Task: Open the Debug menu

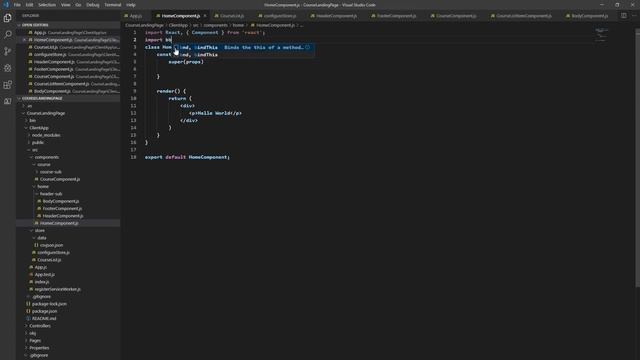Action: 93,5
